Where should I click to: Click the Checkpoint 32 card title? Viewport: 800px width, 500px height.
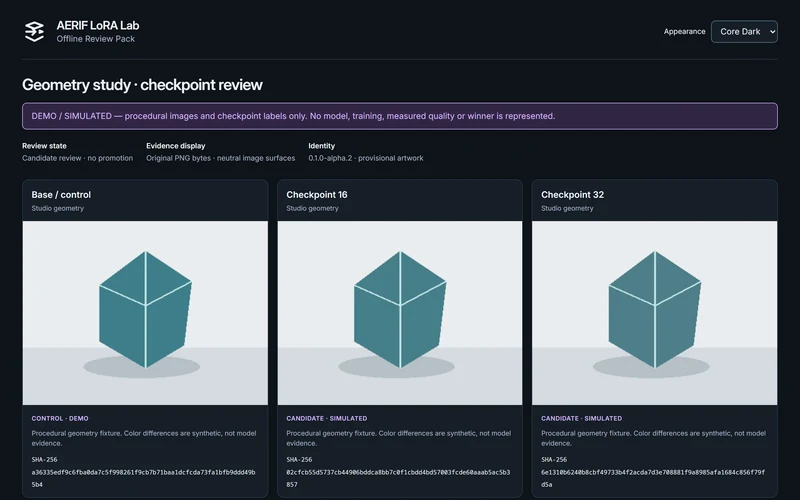point(572,195)
